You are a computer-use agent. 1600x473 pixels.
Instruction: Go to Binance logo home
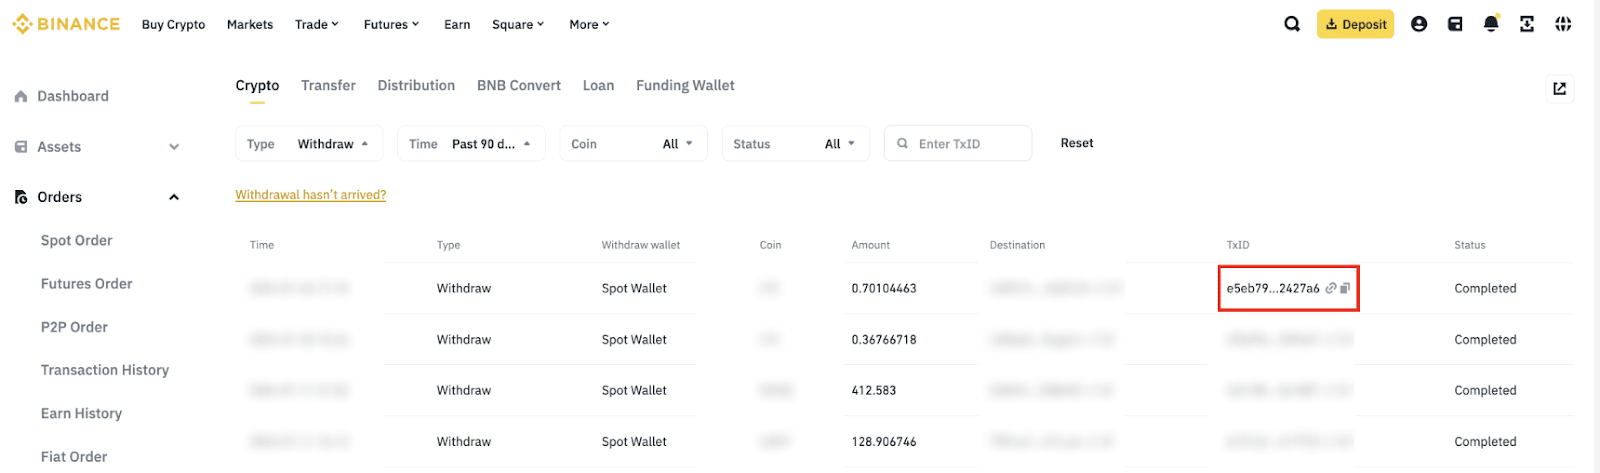point(66,24)
